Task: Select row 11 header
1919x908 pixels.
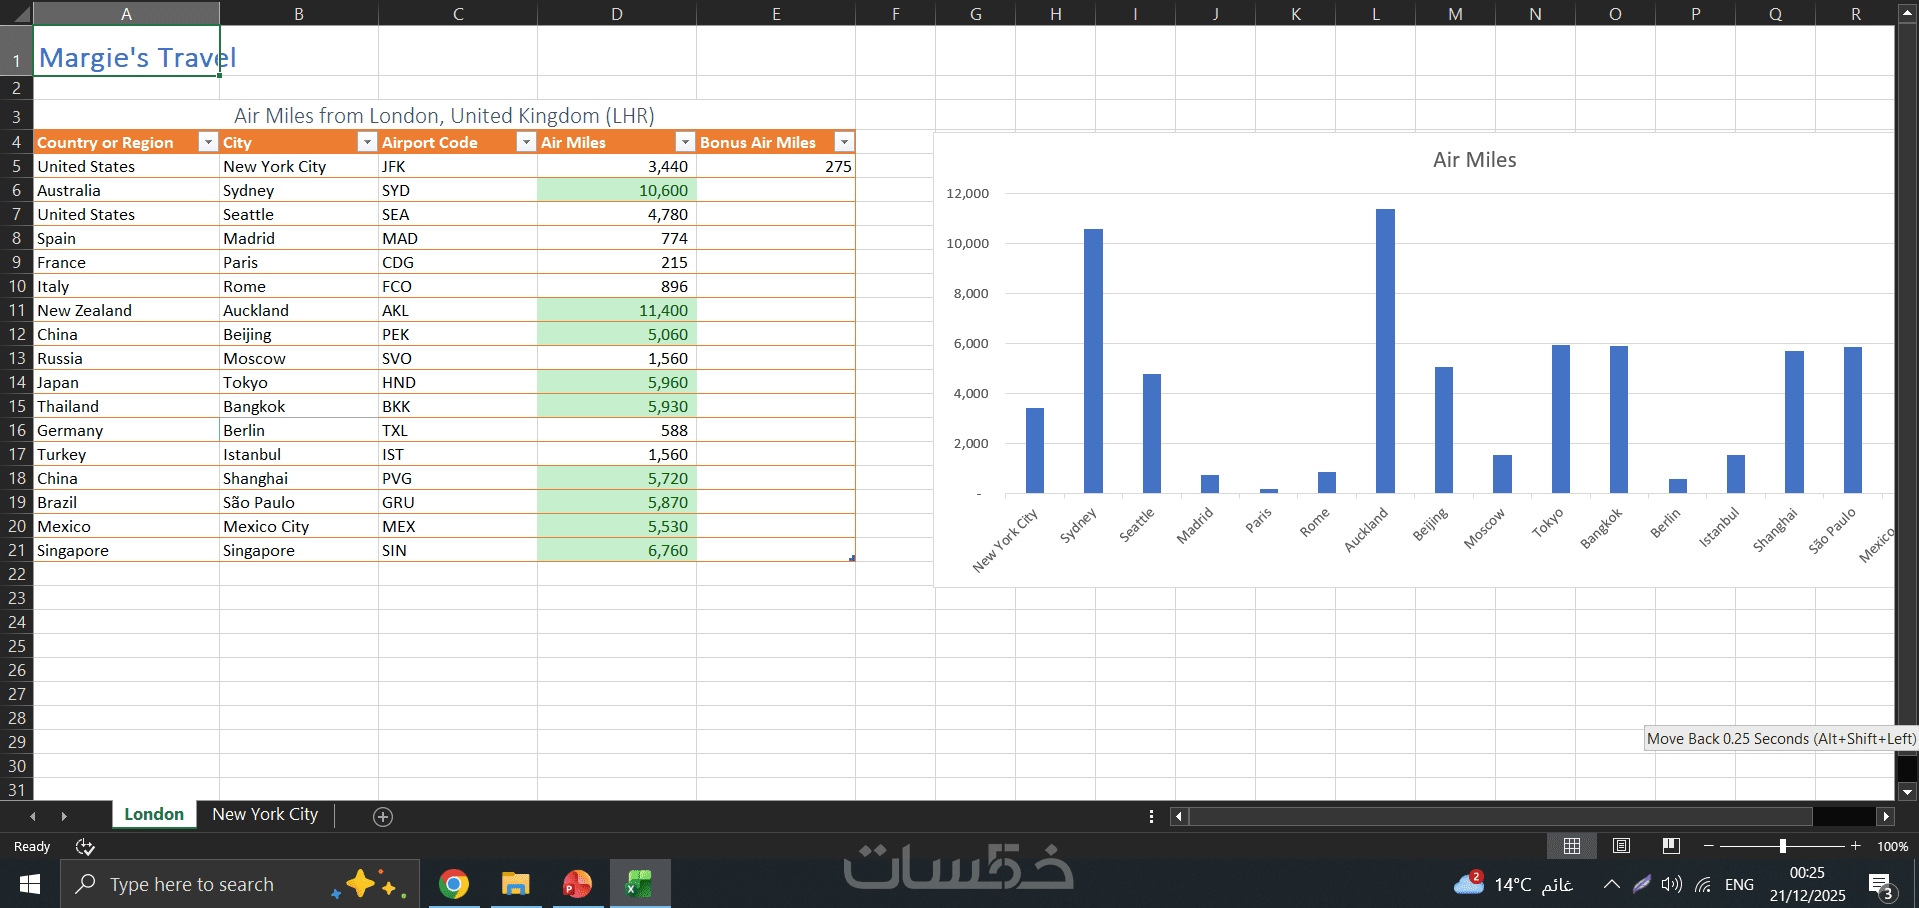Action: click(x=17, y=310)
